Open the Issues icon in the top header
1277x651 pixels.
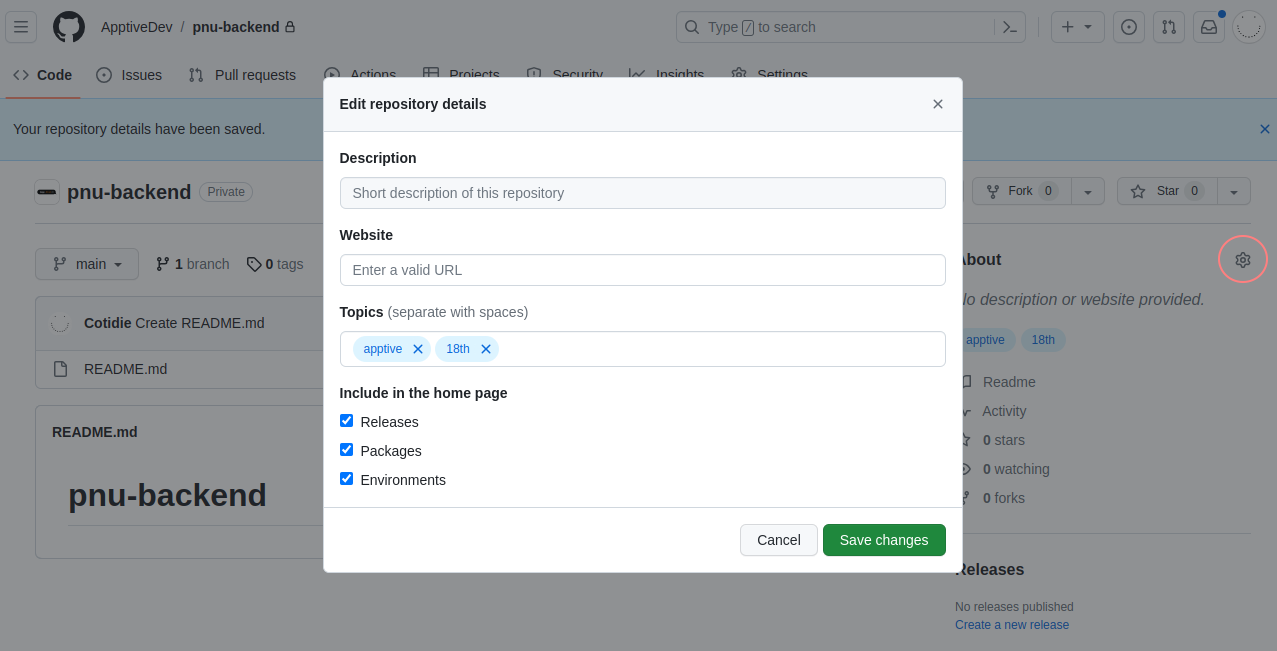tap(1129, 27)
